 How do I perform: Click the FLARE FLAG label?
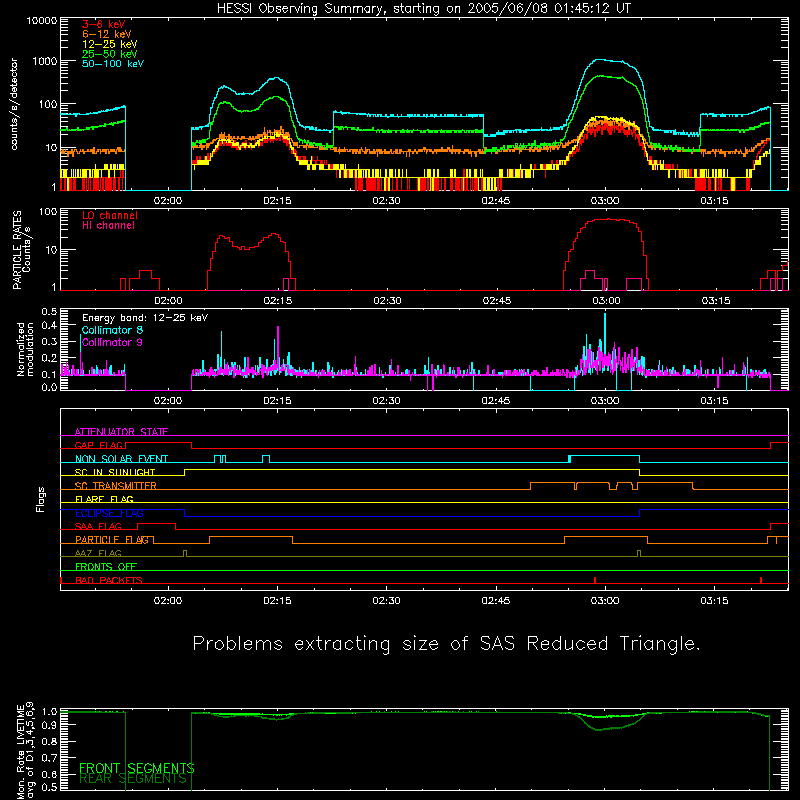click(104, 499)
